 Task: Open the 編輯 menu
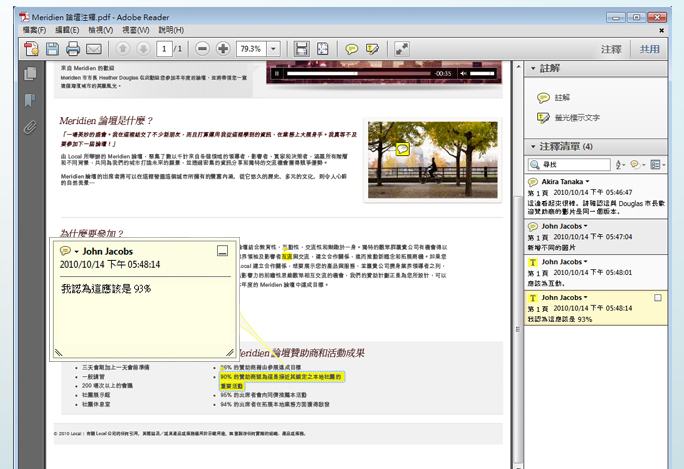pyautogui.click(x=59, y=30)
